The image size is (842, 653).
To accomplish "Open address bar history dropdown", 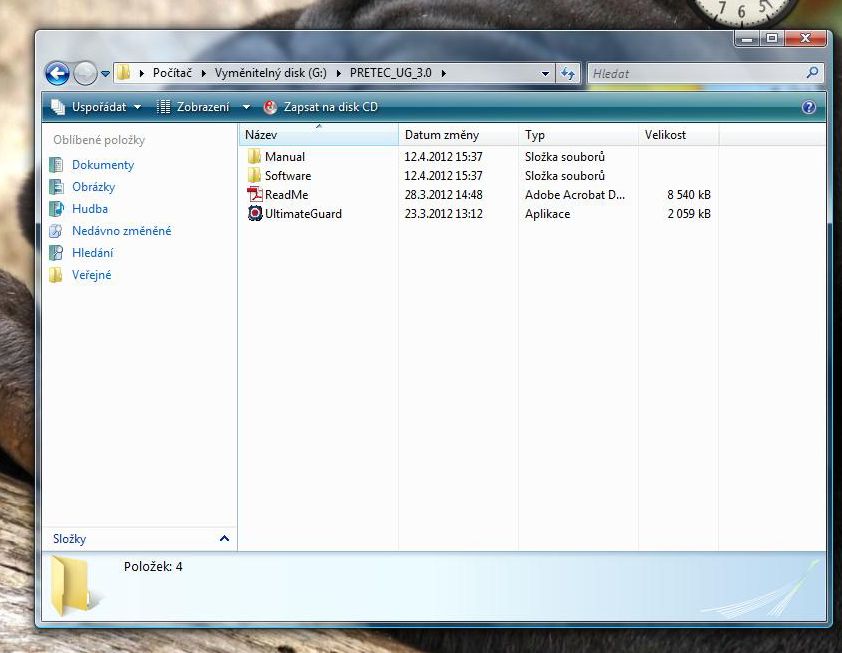I will point(545,74).
